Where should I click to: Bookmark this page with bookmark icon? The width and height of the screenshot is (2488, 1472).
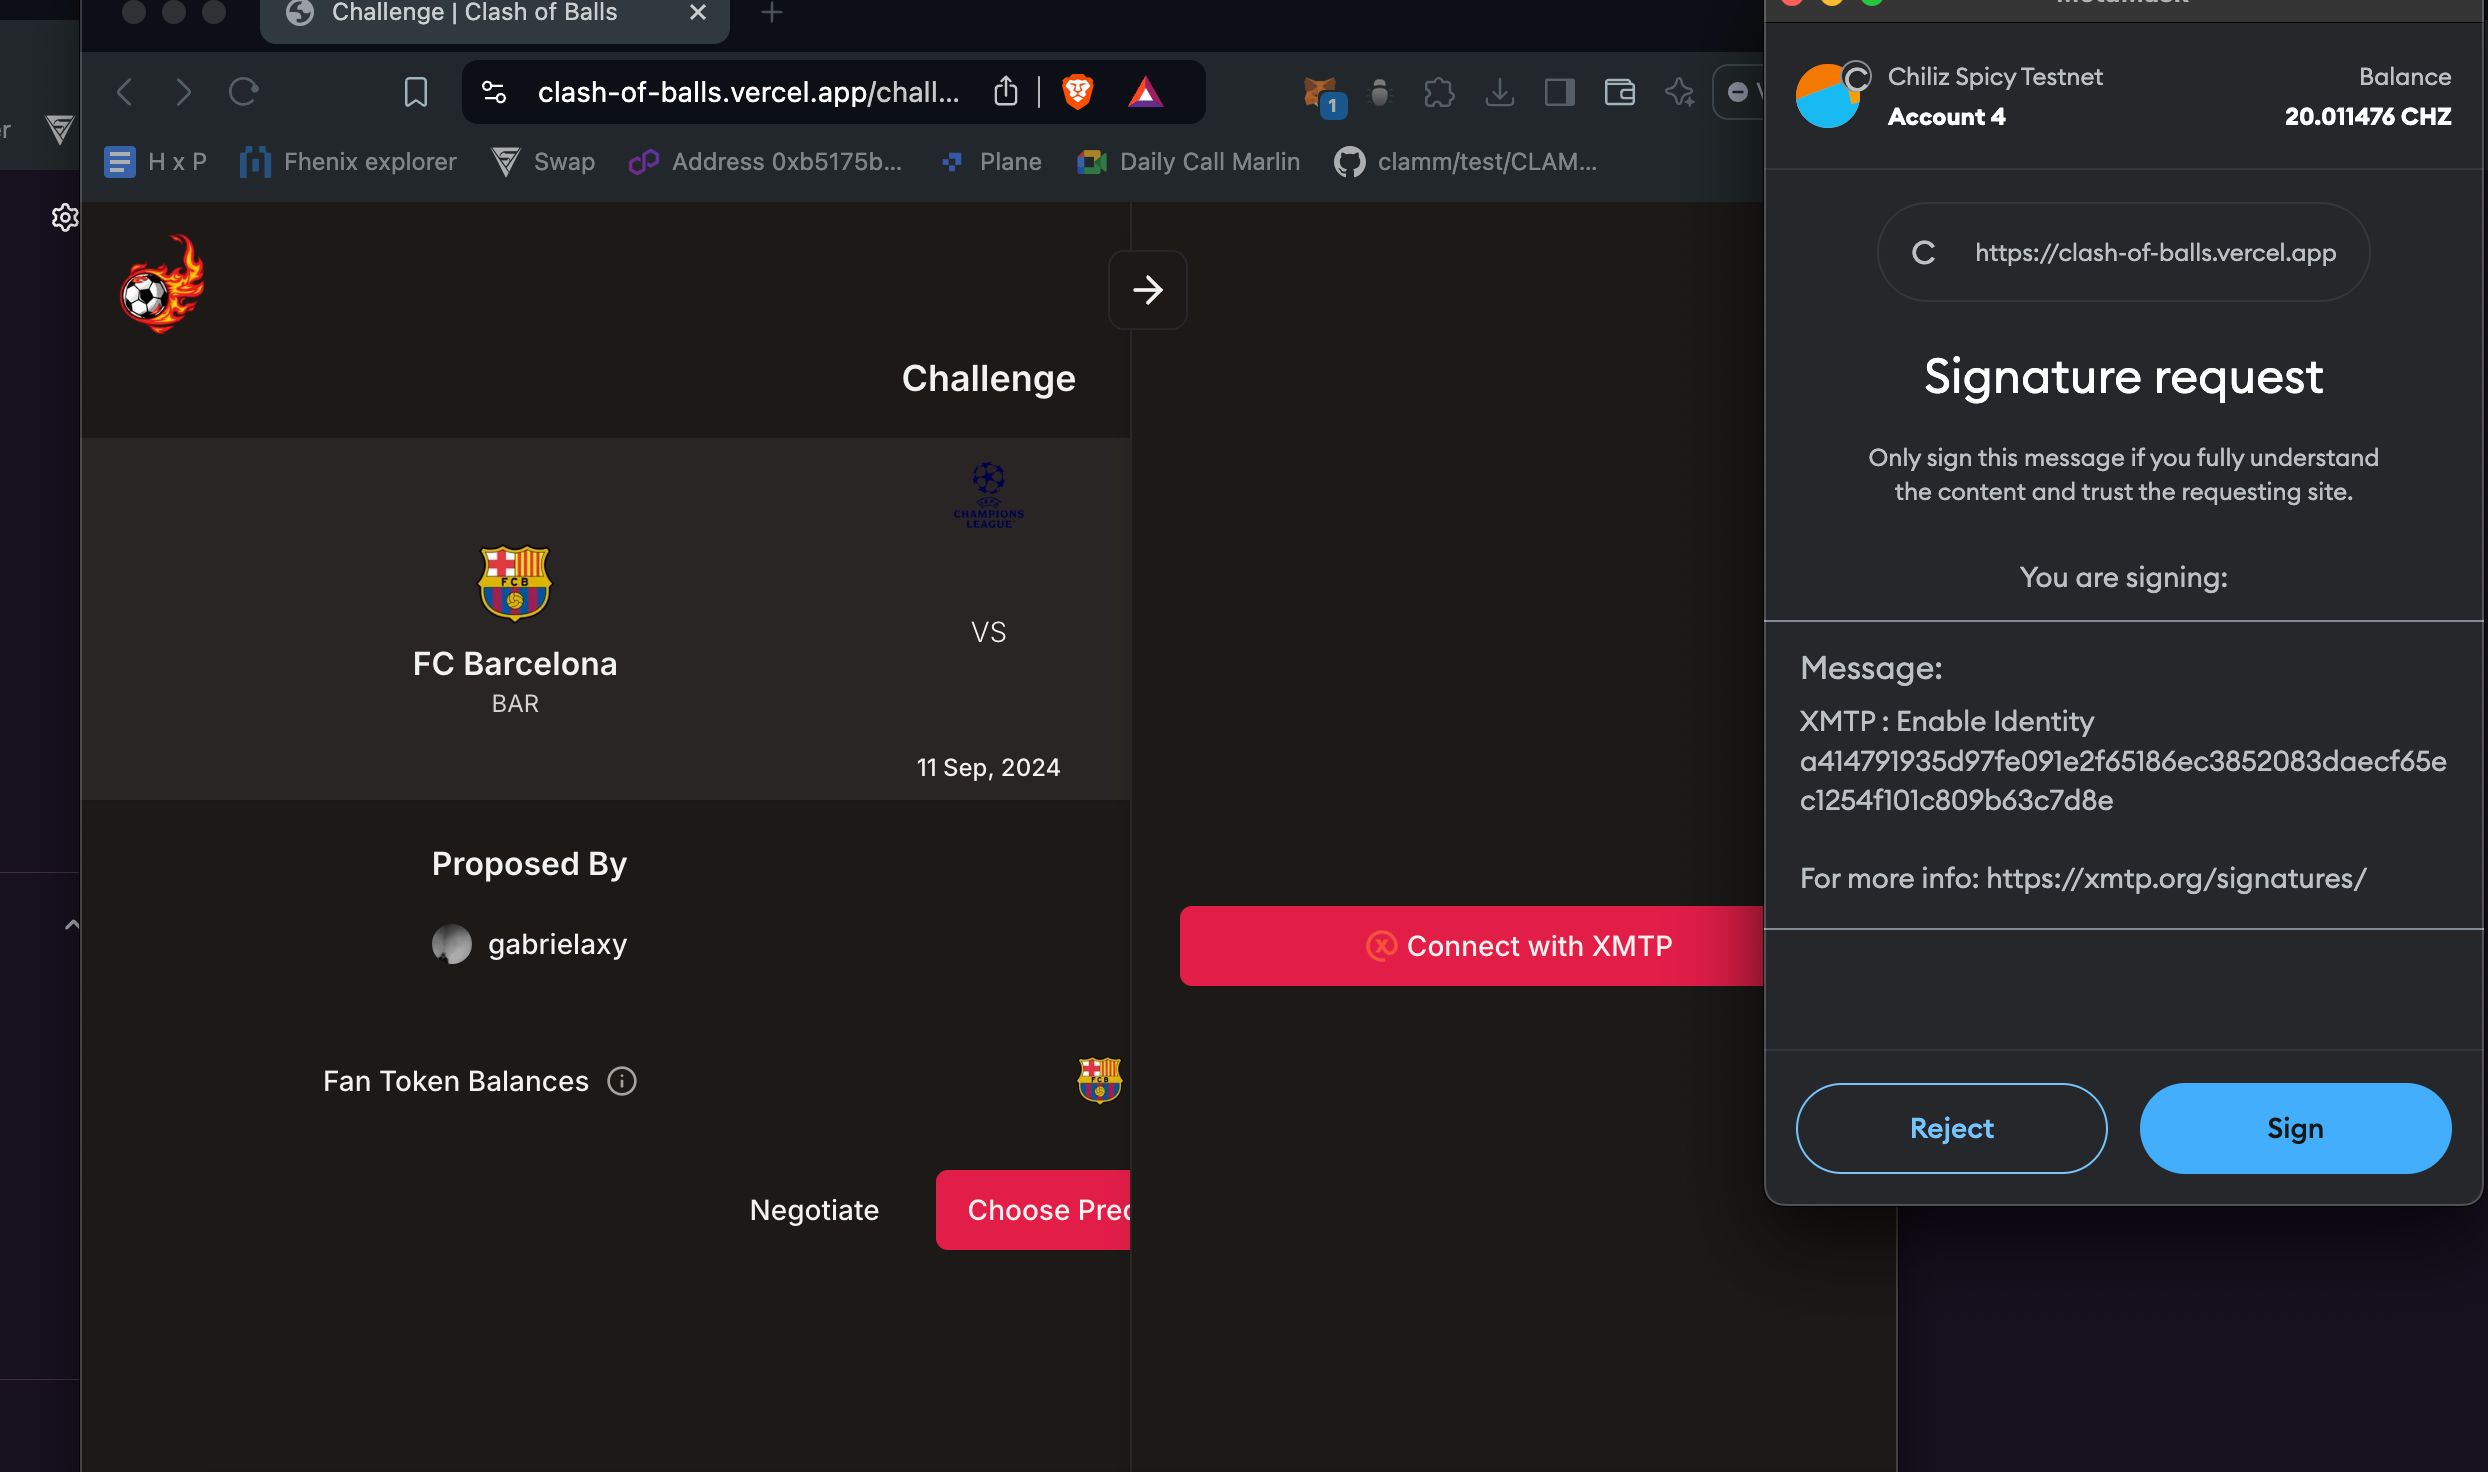(x=416, y=92)
